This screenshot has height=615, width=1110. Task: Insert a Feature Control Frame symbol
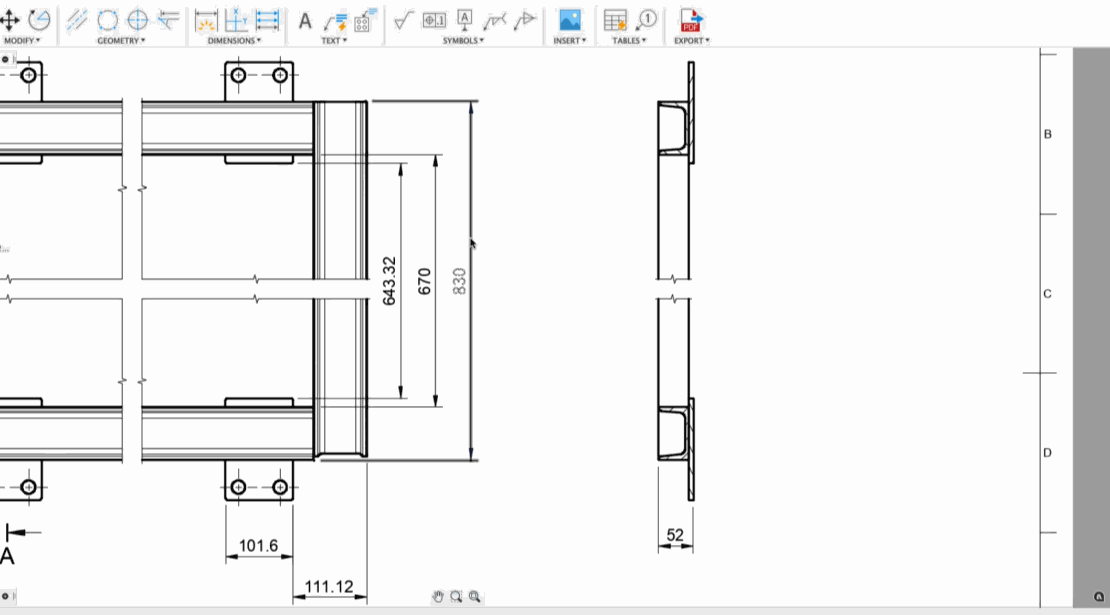pos(434,21)
